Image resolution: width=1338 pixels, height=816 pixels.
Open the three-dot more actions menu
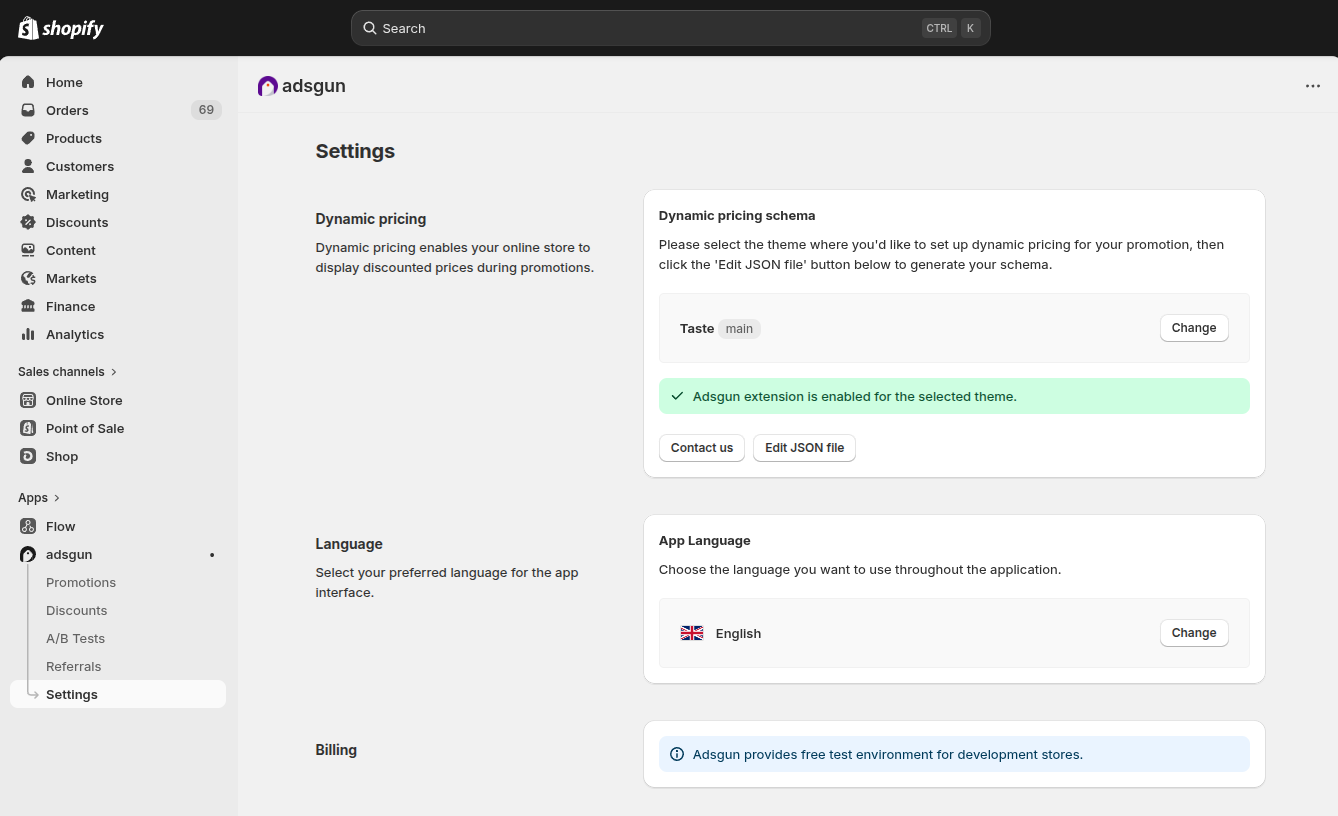click(1313, 86)
